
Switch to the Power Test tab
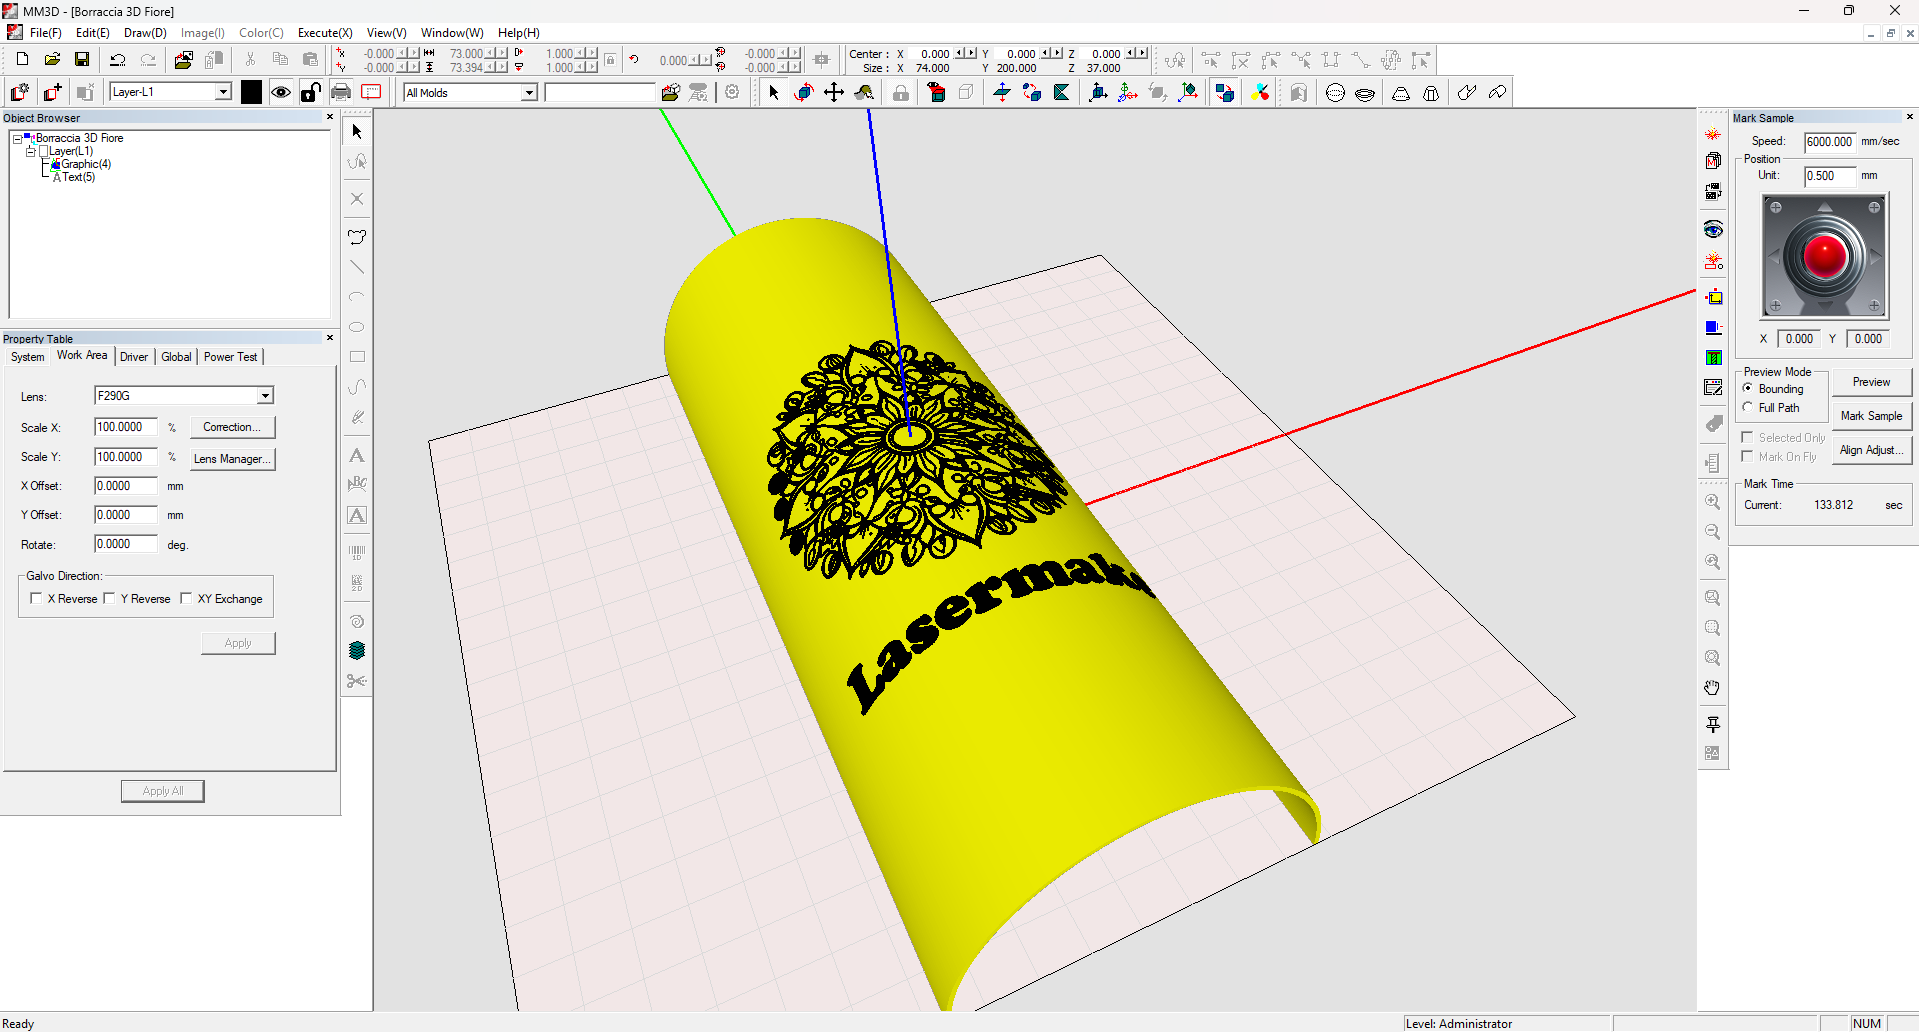(x=230, y=357)
